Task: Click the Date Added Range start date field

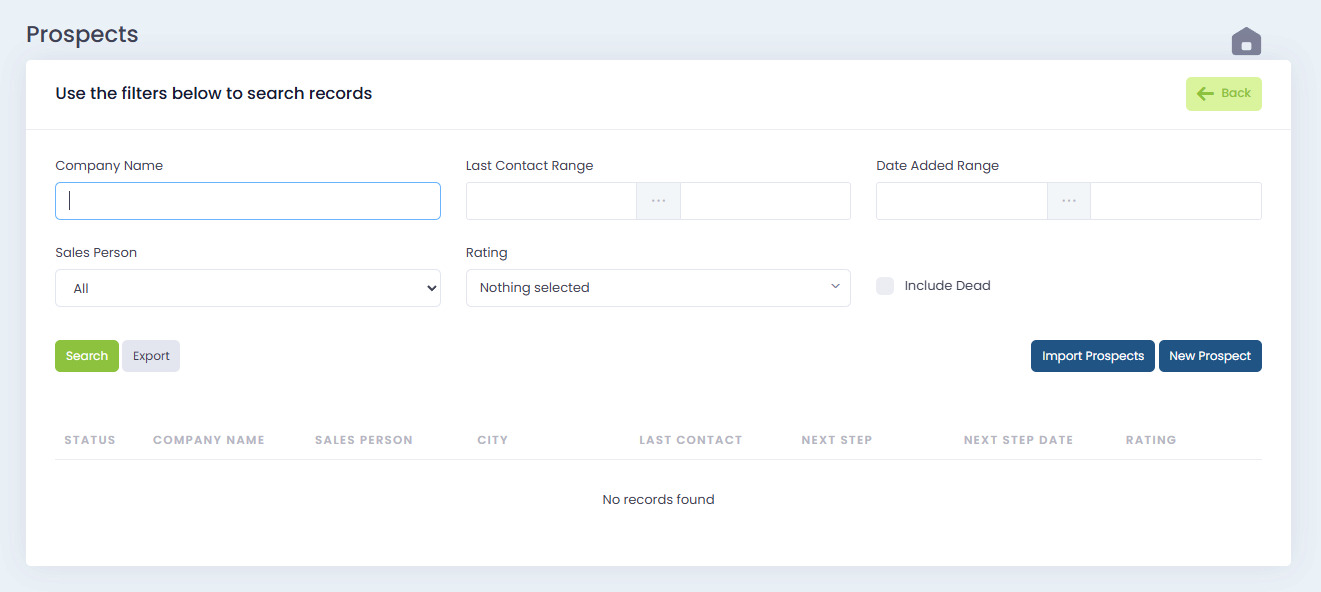Action: coord(961,201)
